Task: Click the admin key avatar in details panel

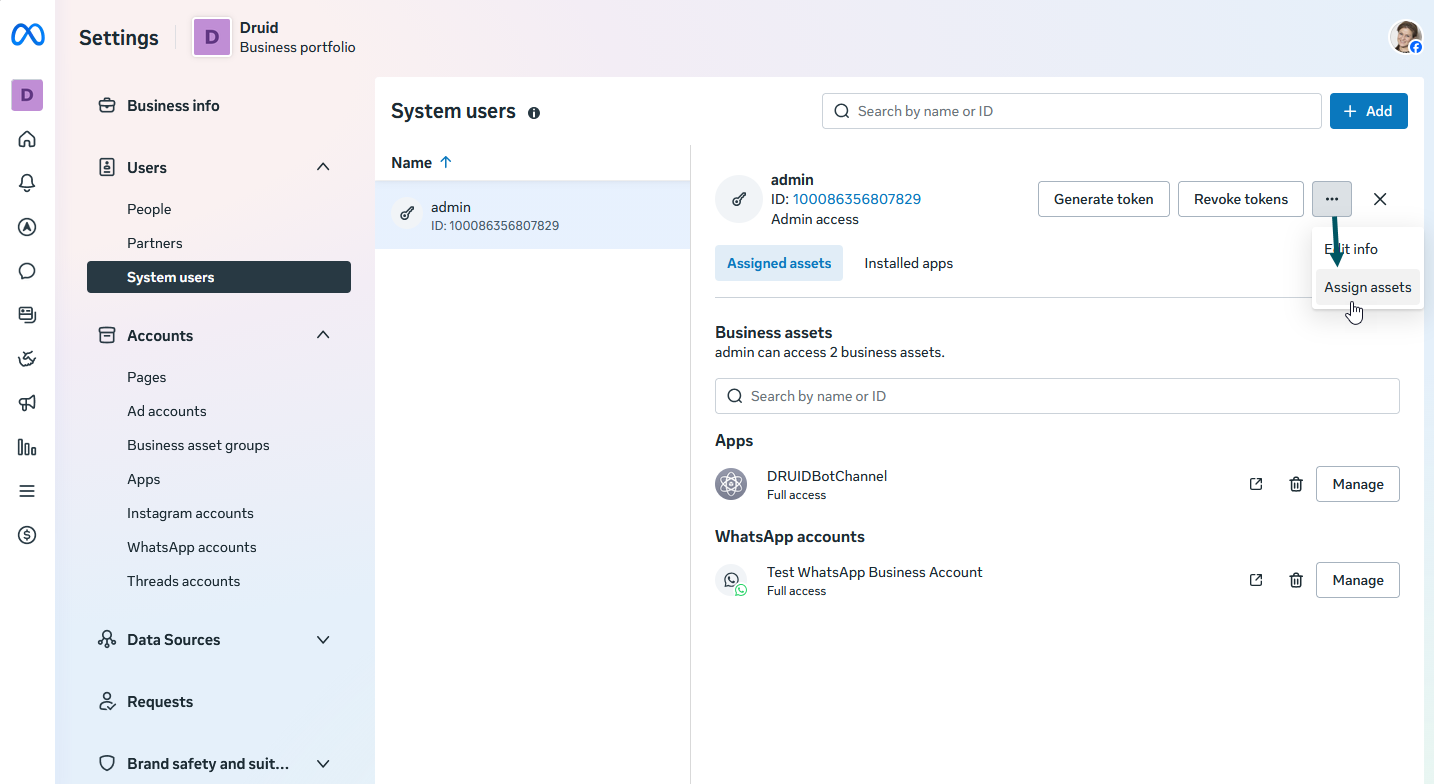Action: (739, 199)
